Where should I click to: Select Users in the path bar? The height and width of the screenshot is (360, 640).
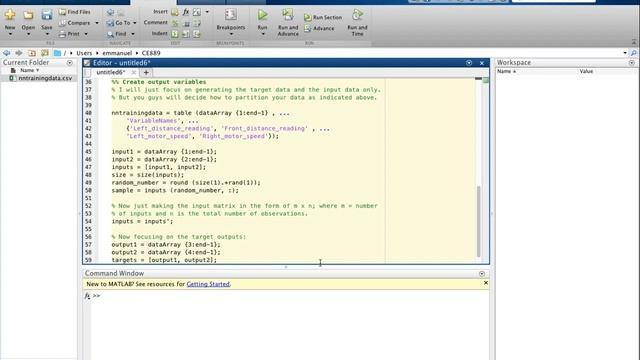tap(84, 53)
